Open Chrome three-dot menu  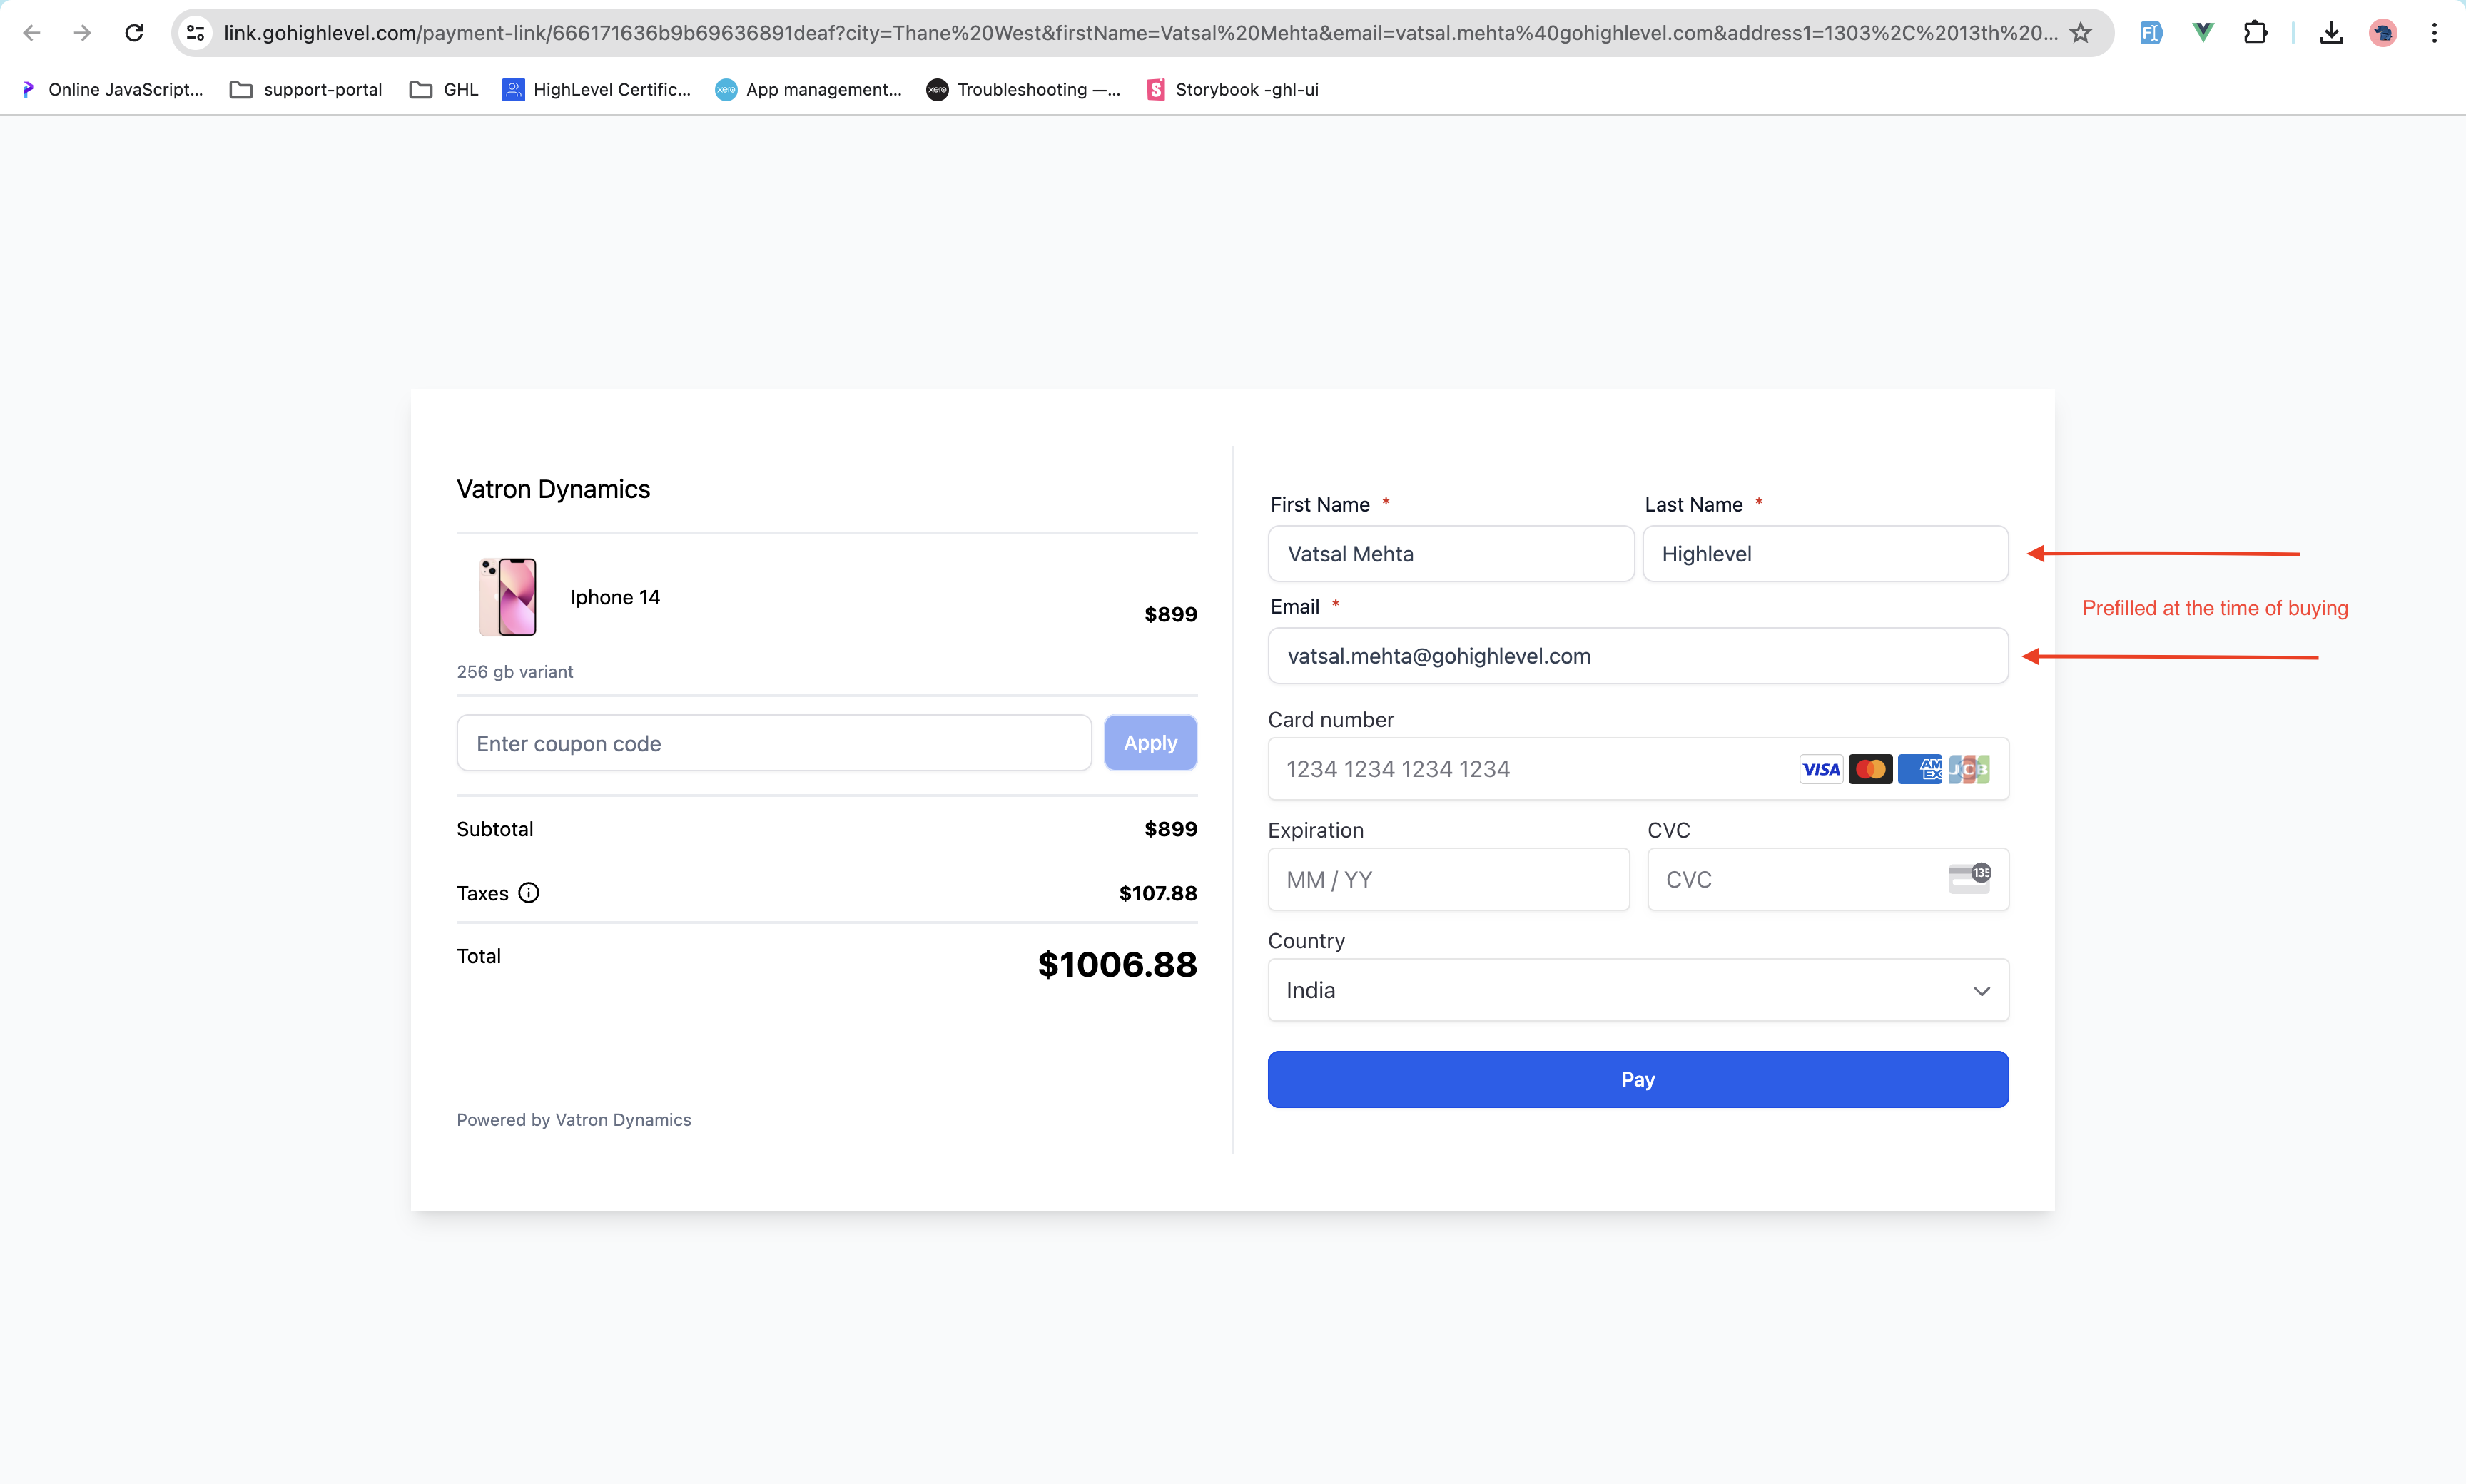2434,33
